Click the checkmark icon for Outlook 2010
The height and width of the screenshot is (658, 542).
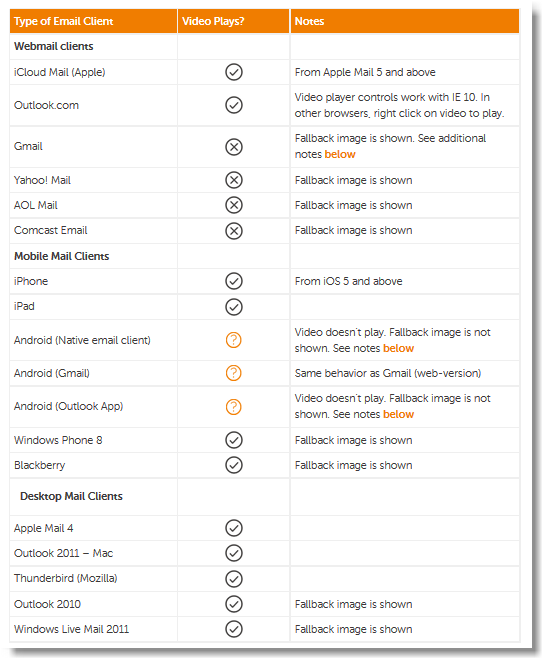tap(234, 604)
